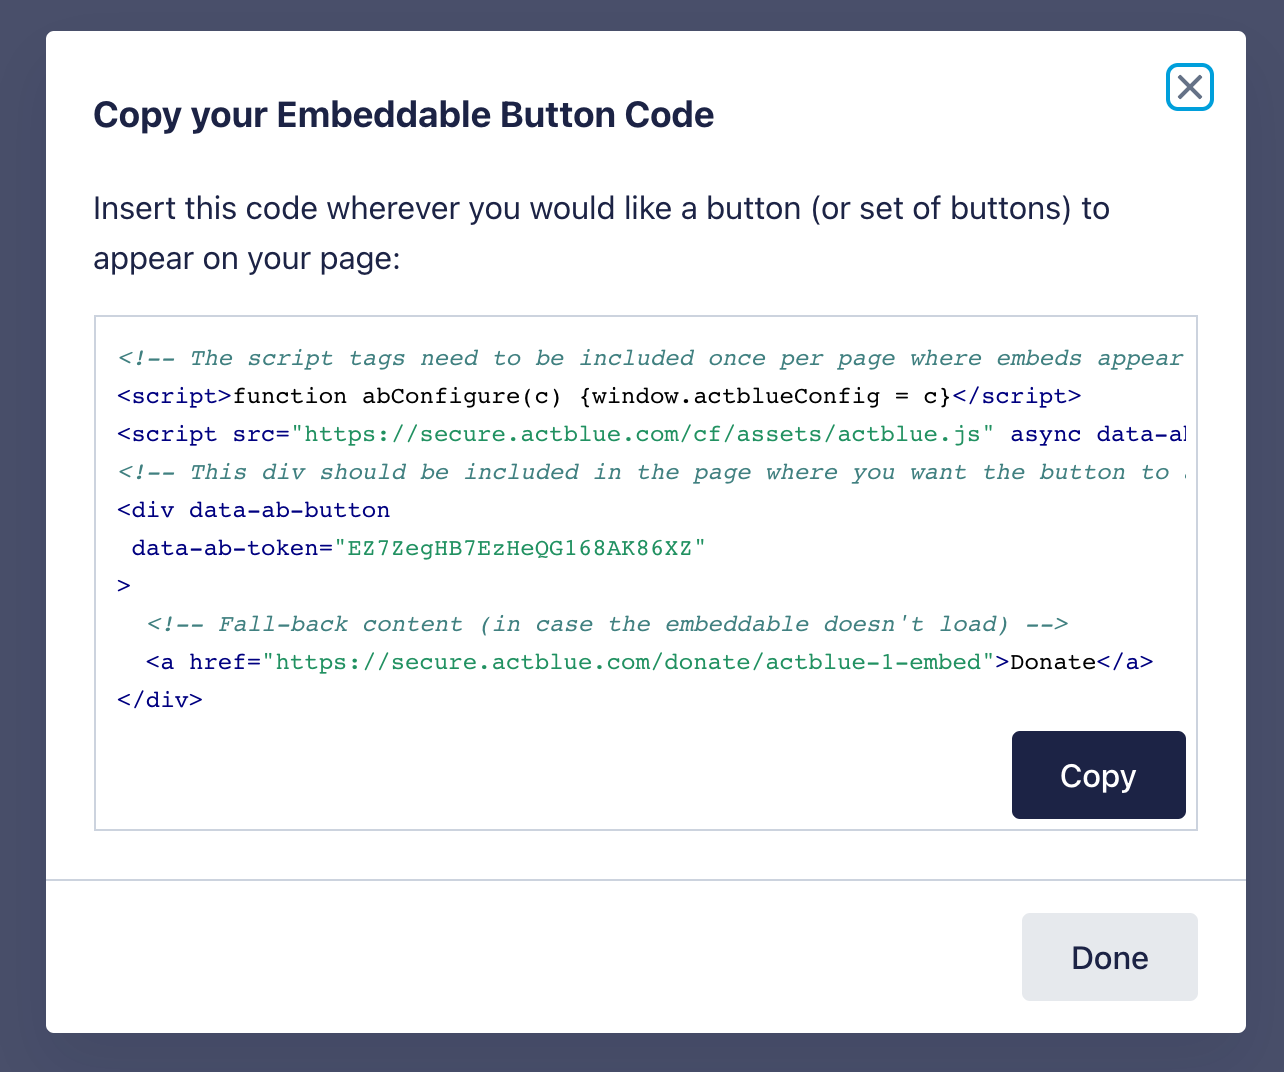Click the "Copy your Embeddable Button Code" heading
This screenshot has height=1072, width=1284.
(403, 115)
